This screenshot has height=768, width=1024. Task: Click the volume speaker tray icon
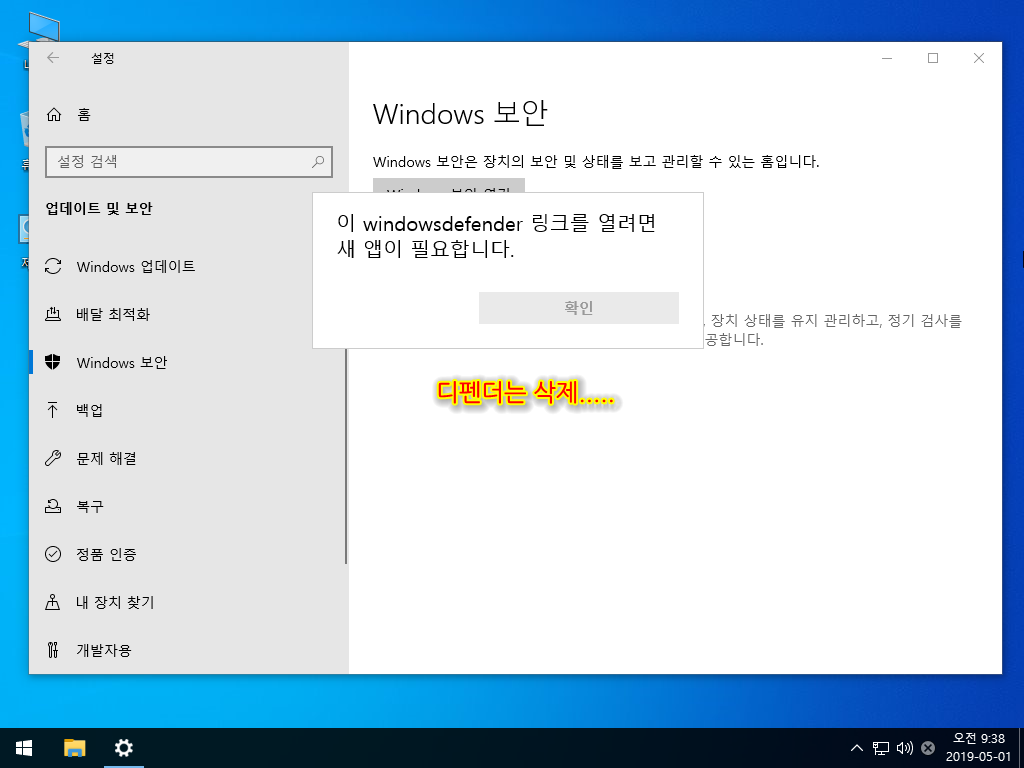[904, 748]
